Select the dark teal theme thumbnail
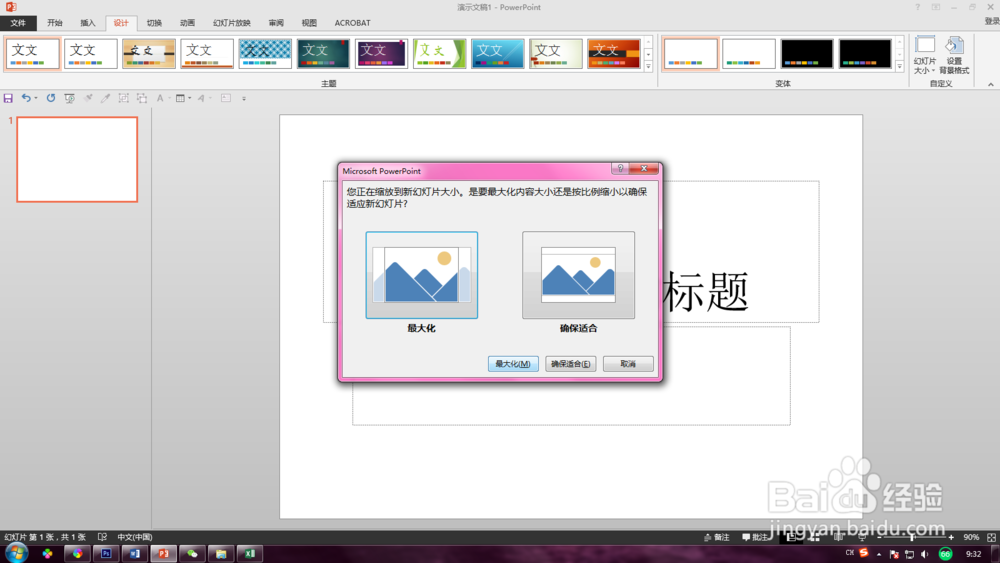1000x563 pixels. (323, 54)
